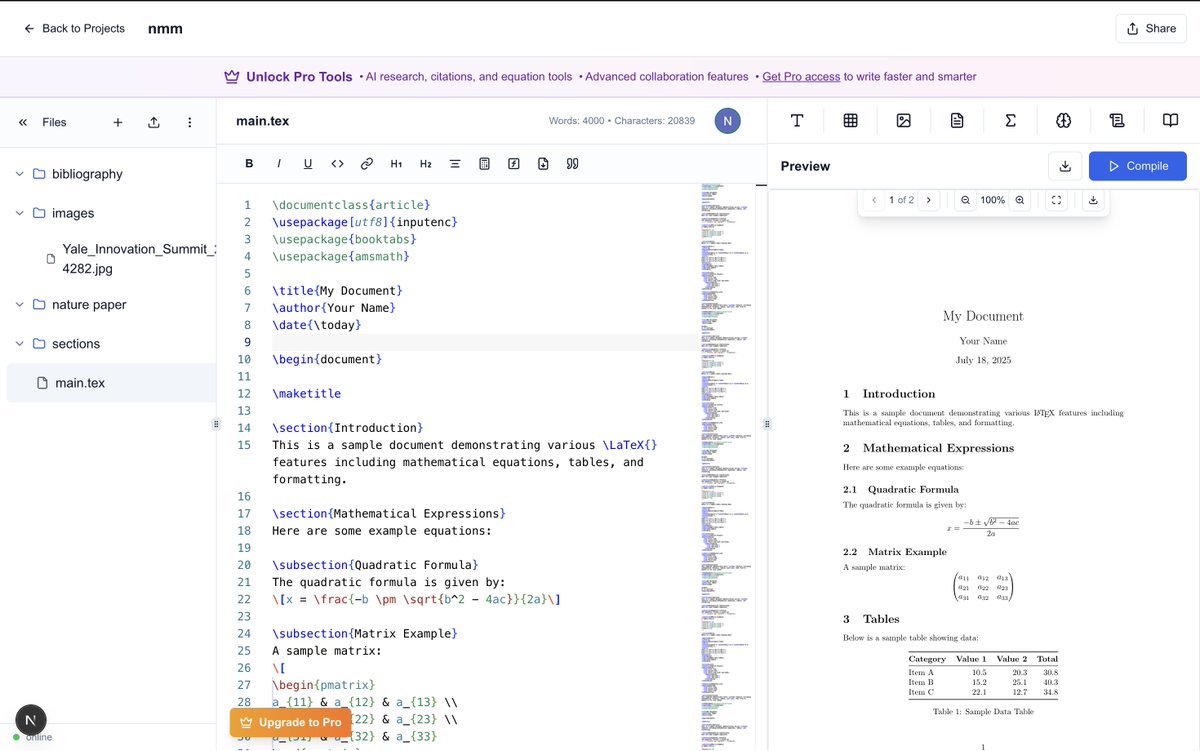Go to previous preview page
Image resolution: width=1200 pixels, height=751 pixels.
pyautogui.click(x=874, y=200)
